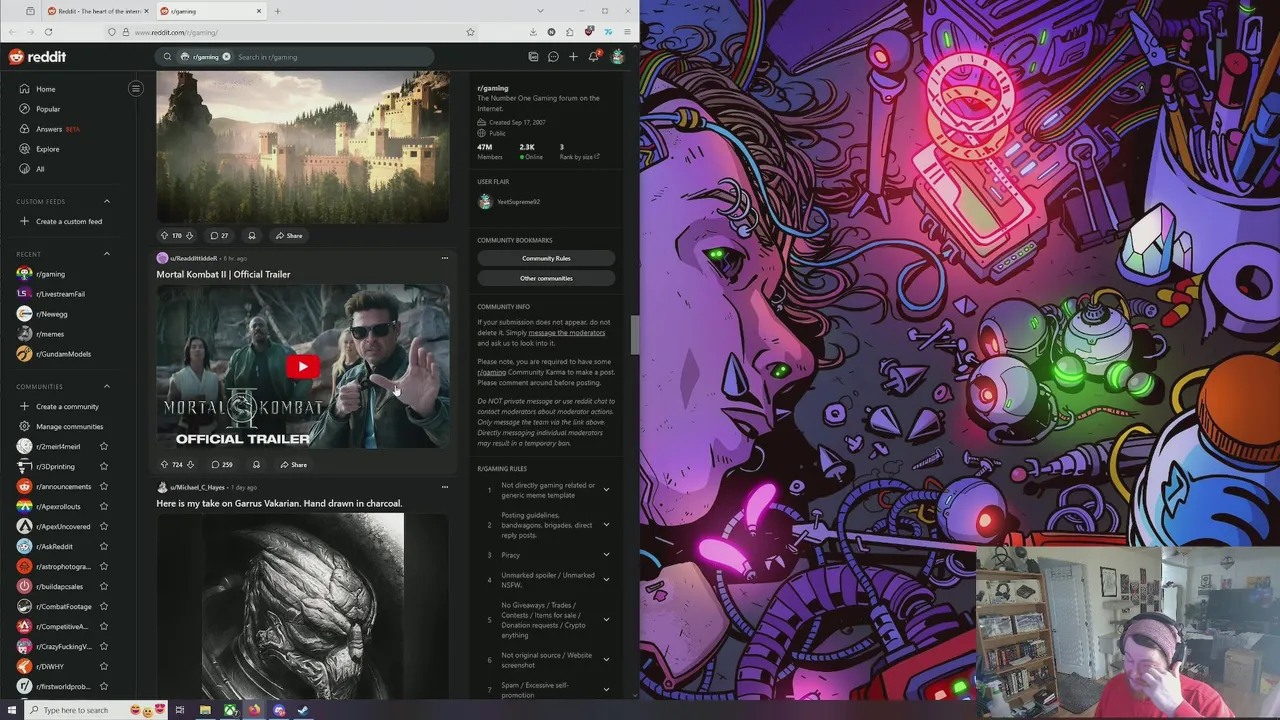
Task: Play the Mortal Kombat II YouTube video
Action: point(303,366)
